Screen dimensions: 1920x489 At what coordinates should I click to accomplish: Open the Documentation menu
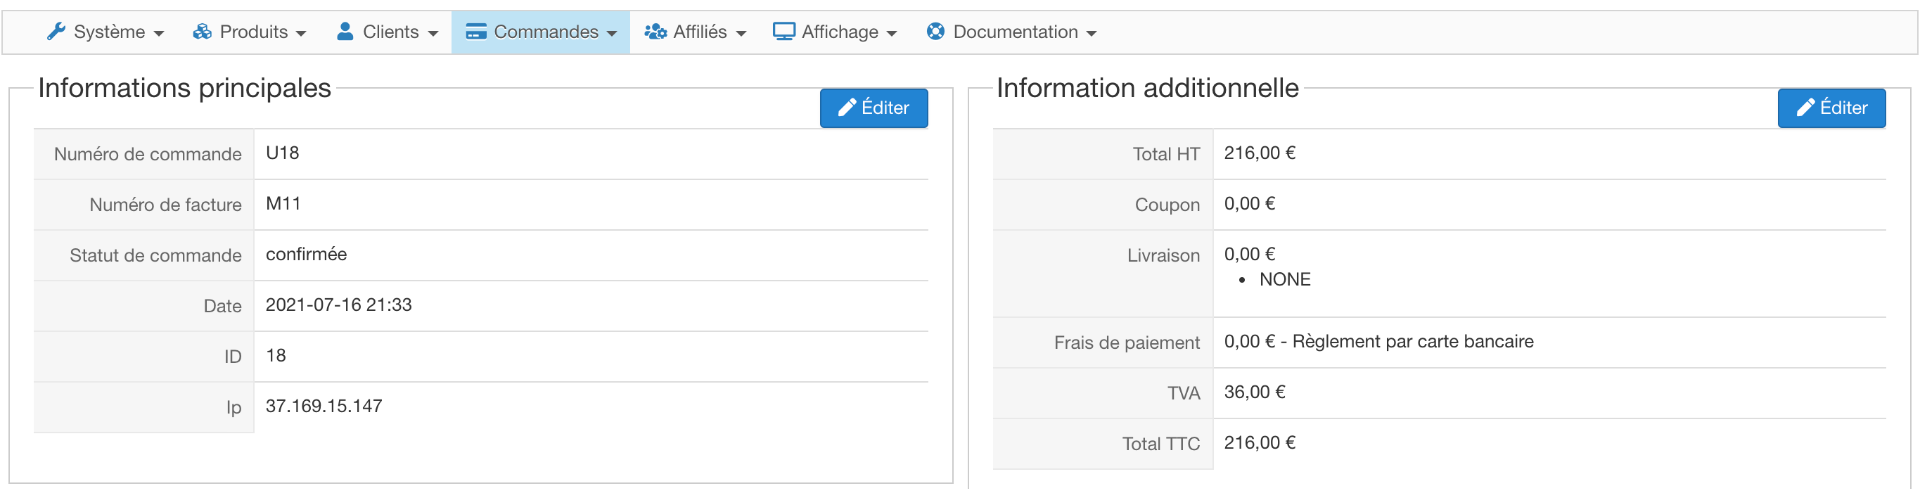pos(1015,32)
